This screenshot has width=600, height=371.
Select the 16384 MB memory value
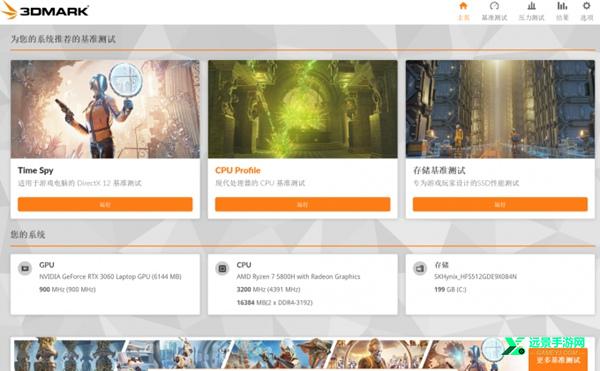pyautogui.click(x=274, y=303)
